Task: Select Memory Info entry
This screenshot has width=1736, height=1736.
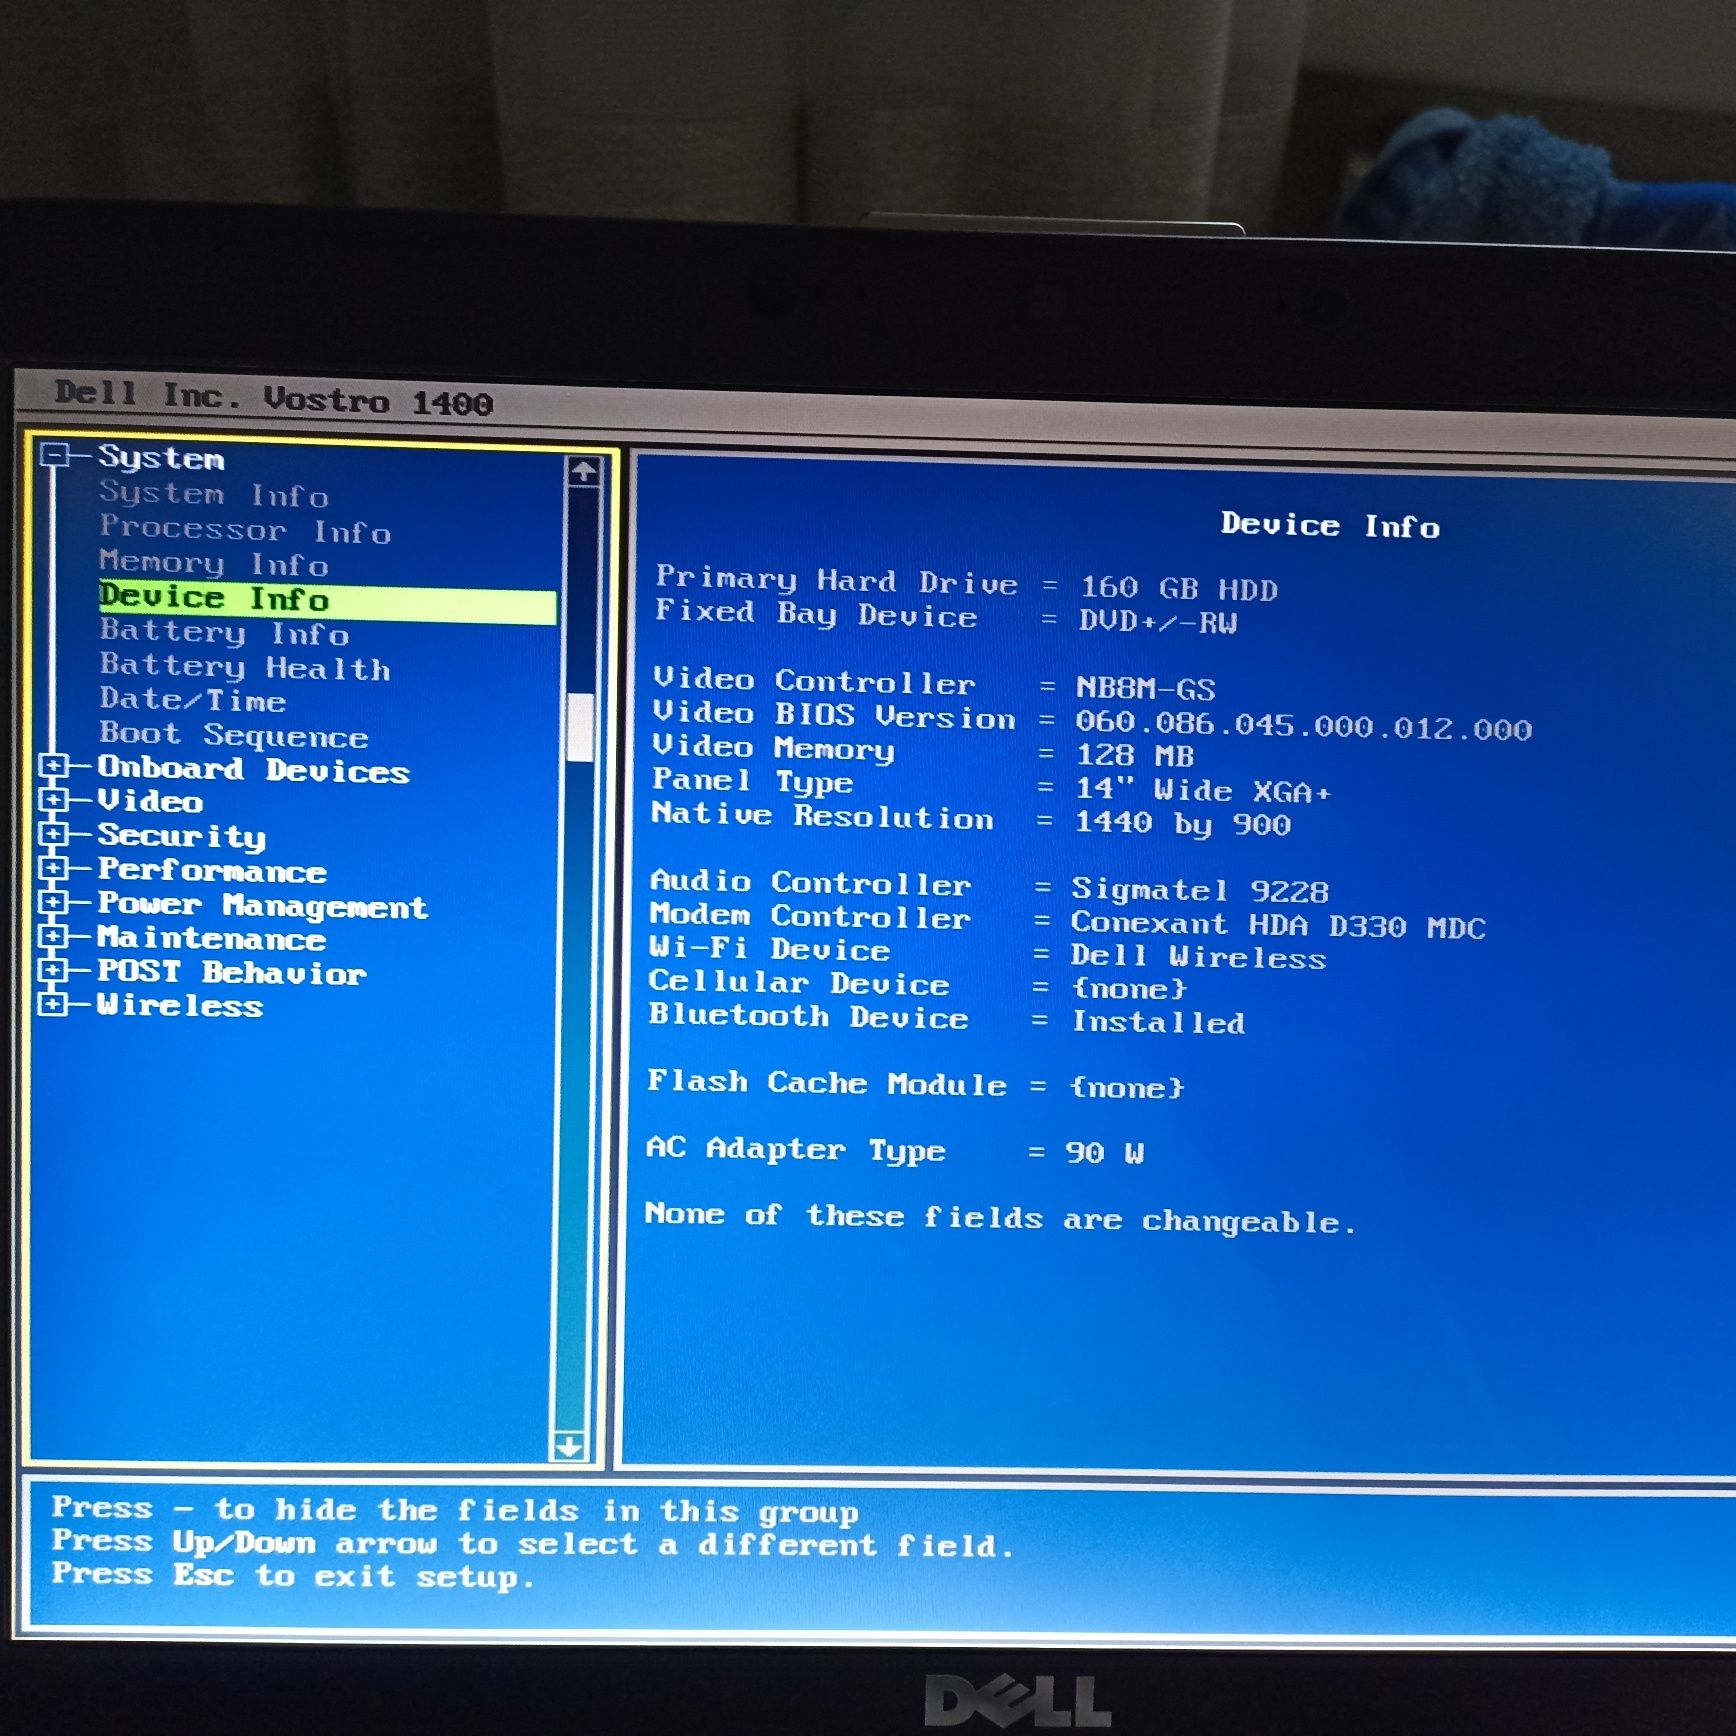Action: [x=213, y=563]
